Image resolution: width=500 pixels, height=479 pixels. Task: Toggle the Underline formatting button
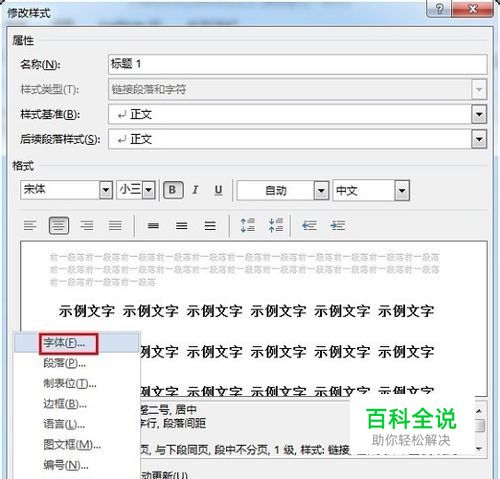218,190
